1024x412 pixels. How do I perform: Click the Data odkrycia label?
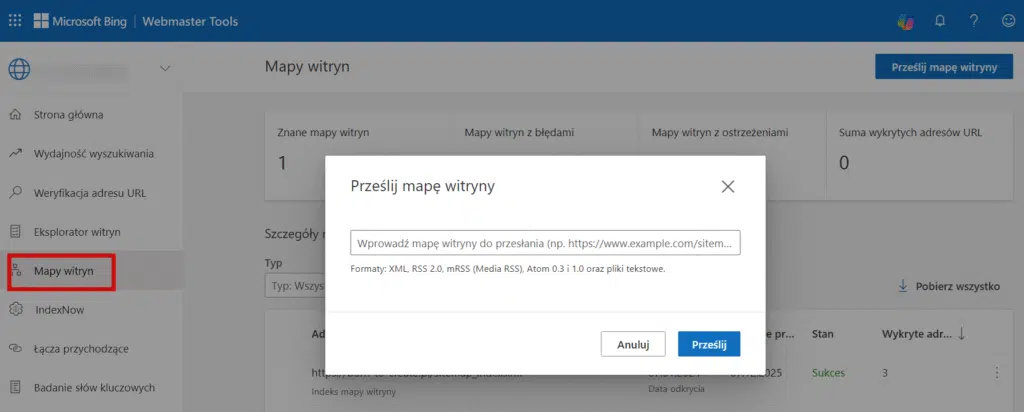tap(675, 388)
